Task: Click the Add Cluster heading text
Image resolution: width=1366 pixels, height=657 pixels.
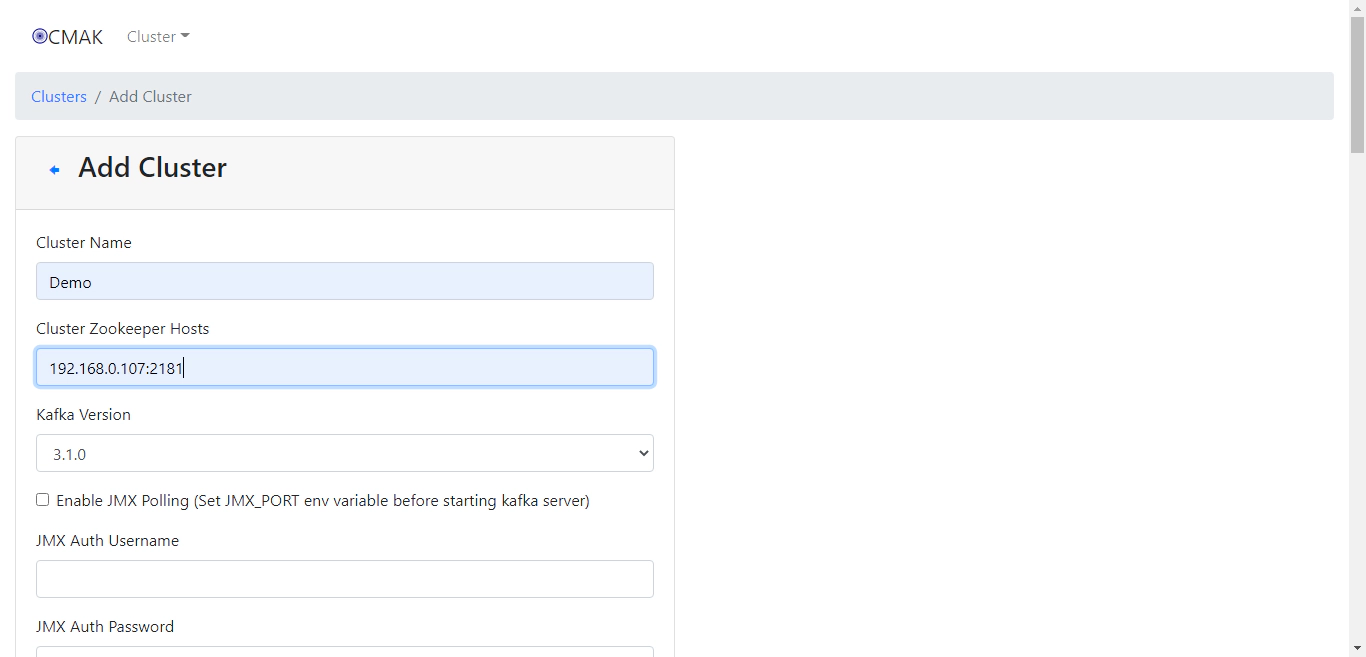Action: (x=152, y=168)
